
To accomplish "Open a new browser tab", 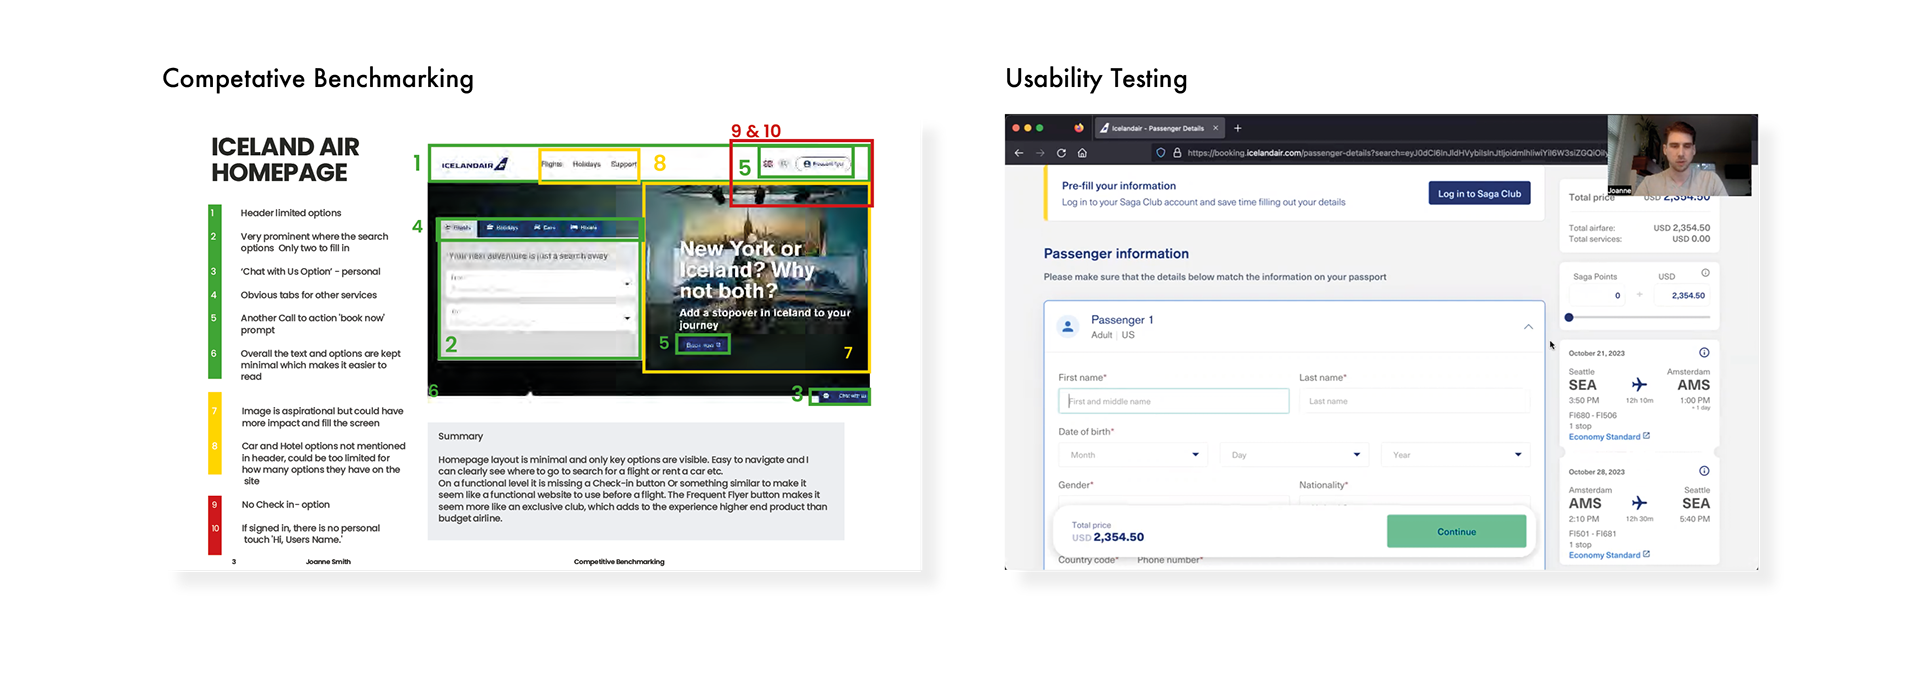I will pyautogui.click(x=1238, y=128).
